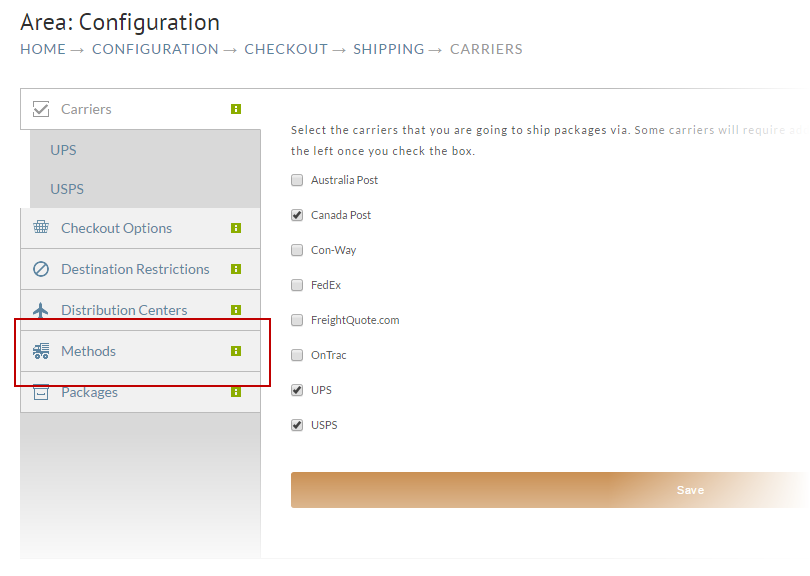Click the Australia Post label
810x576 pixels.
coord(345,180)
